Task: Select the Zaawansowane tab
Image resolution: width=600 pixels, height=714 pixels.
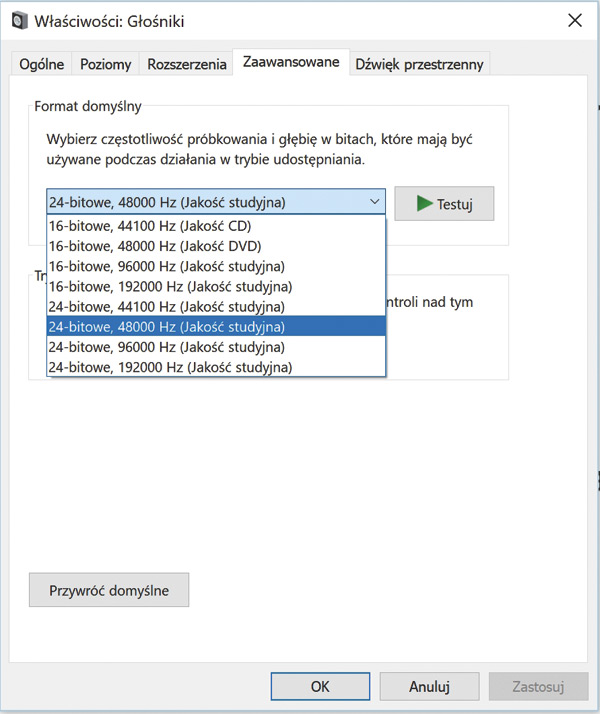Action: point(291,62)
